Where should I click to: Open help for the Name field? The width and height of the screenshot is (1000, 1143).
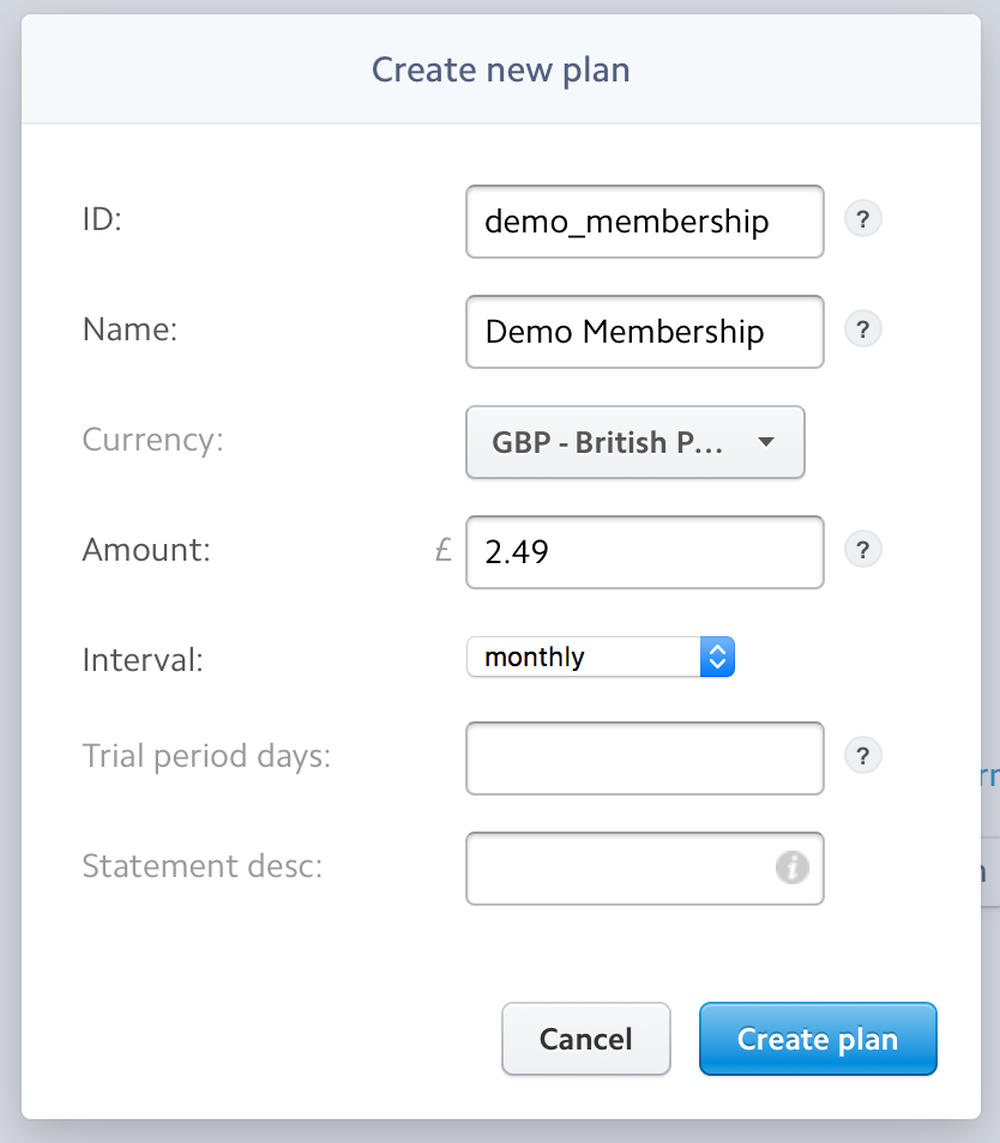[862, 329]
